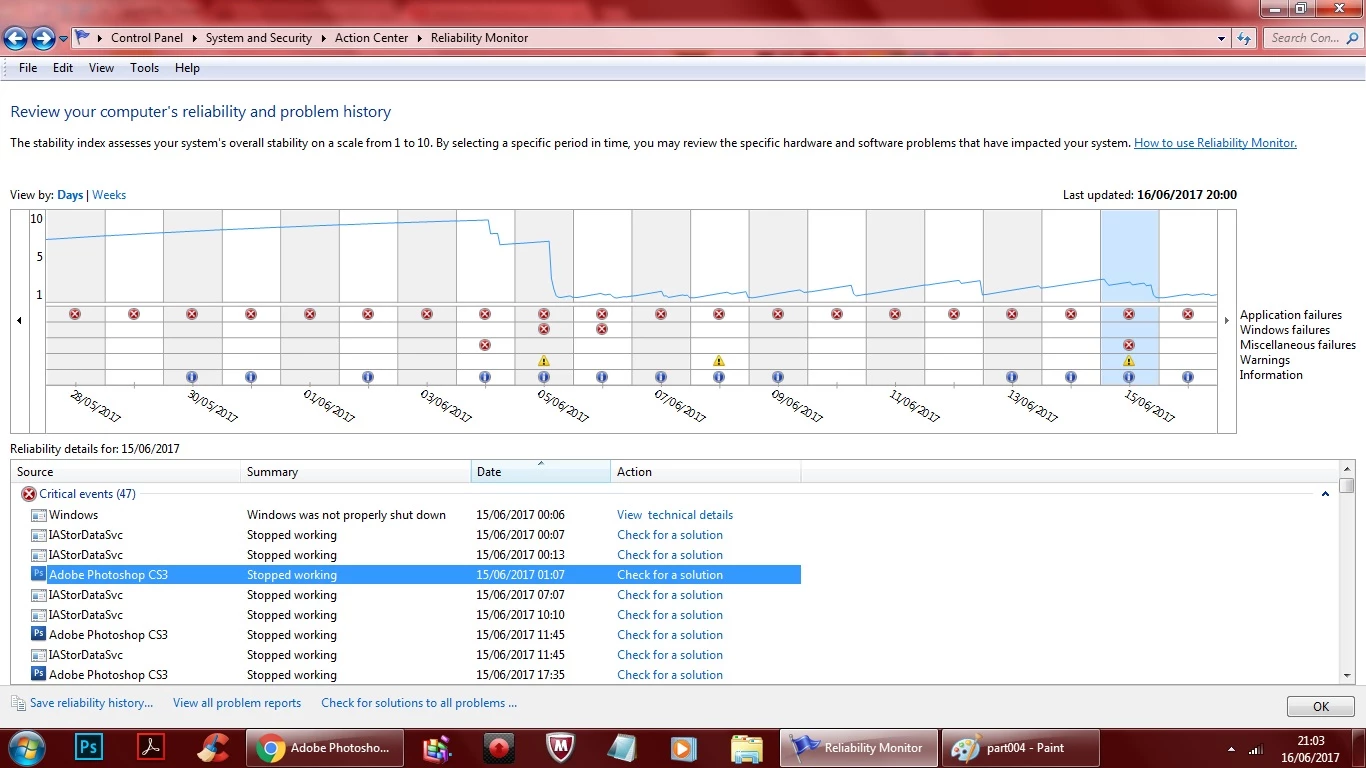Viewport: 1366px width, 768px height.
Task: Click the miscellaneous failure icon on 15/06/2017
Action: (1129, 345)
